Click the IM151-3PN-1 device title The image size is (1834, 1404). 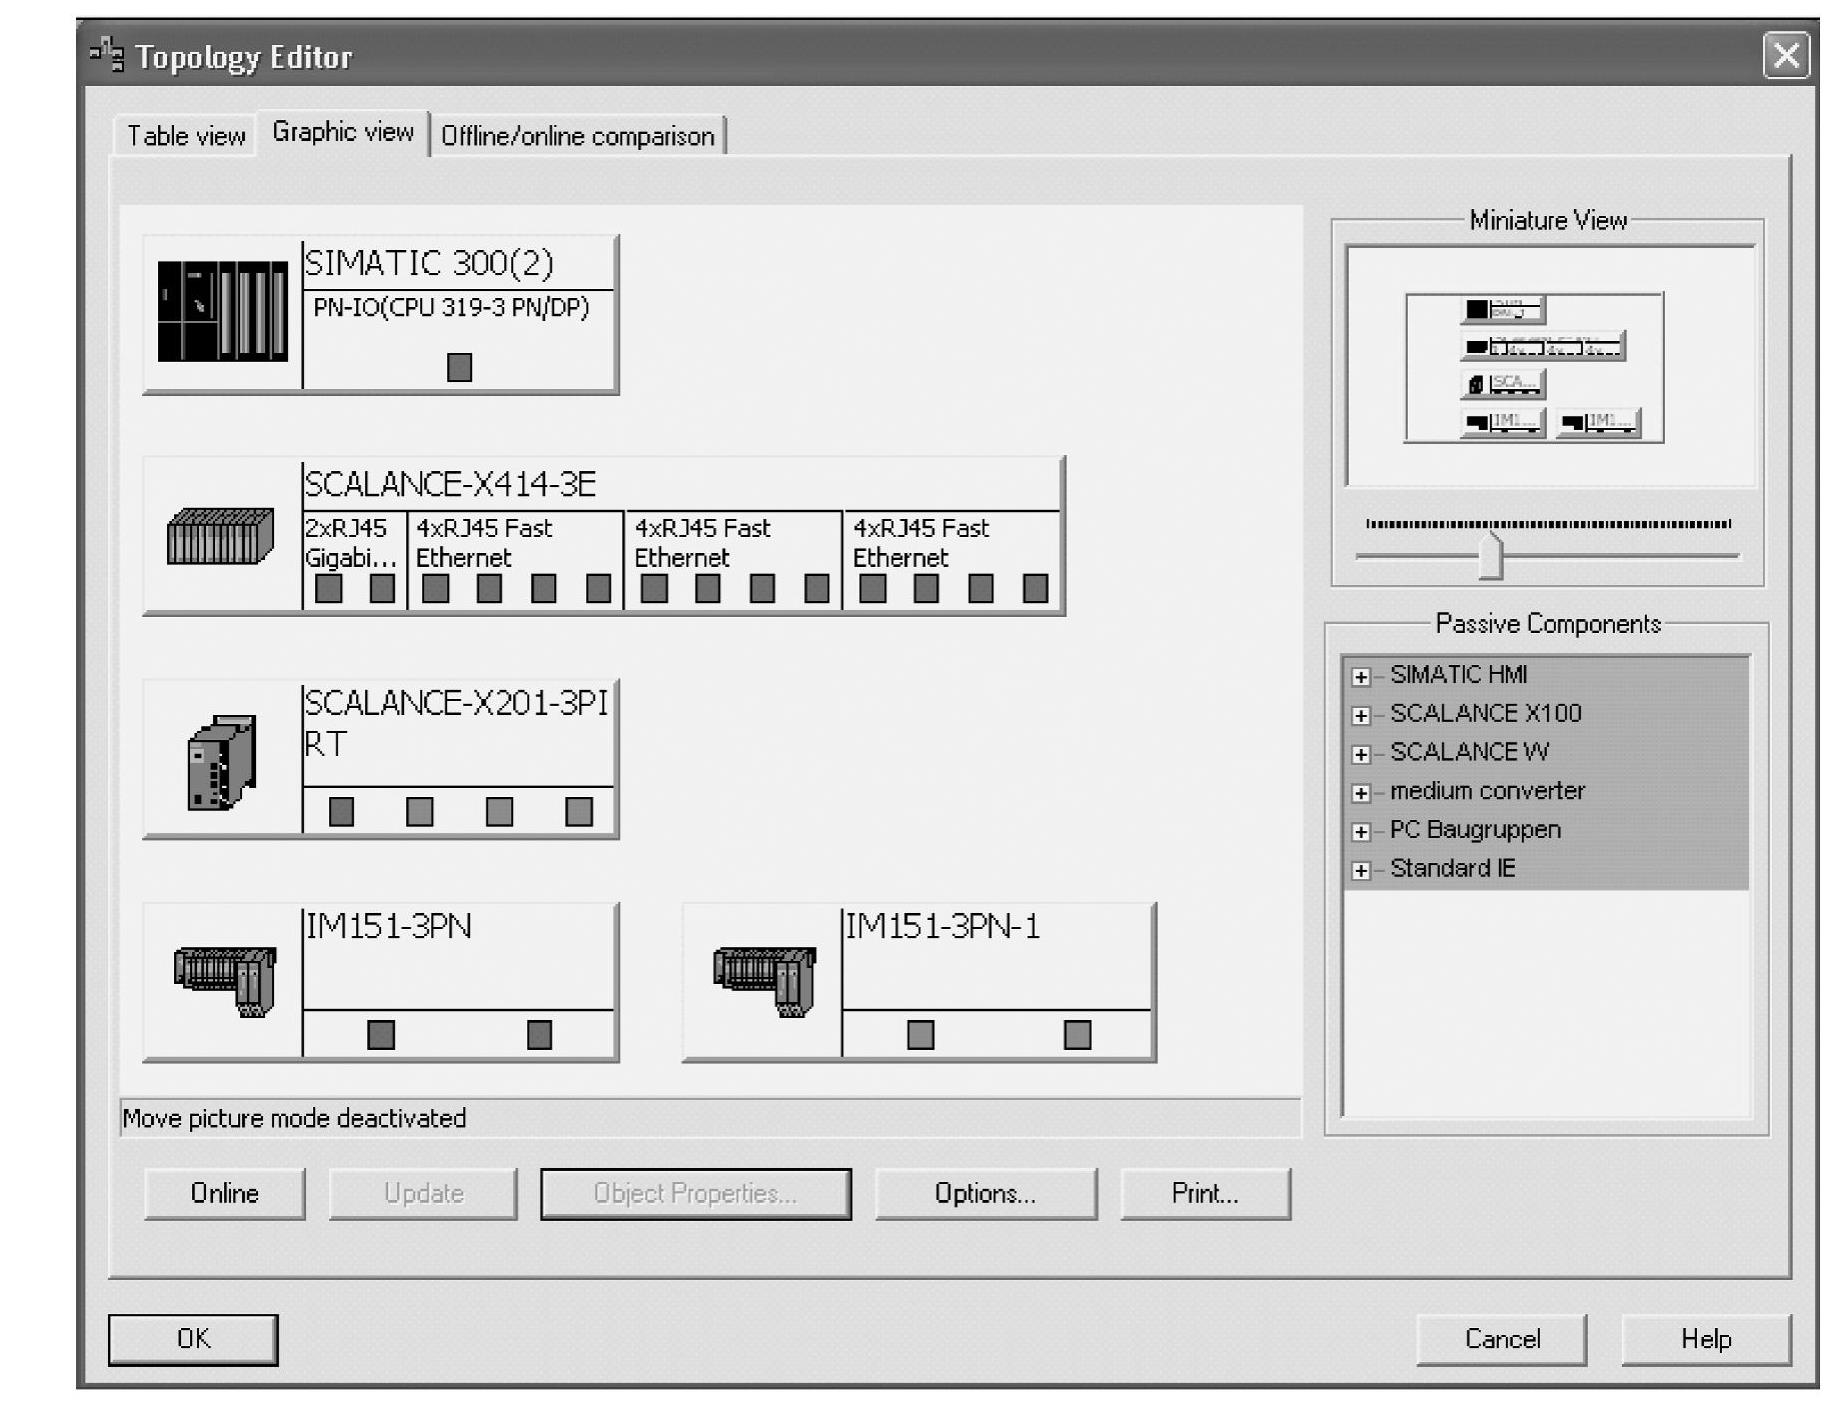(x=942, y=926)
